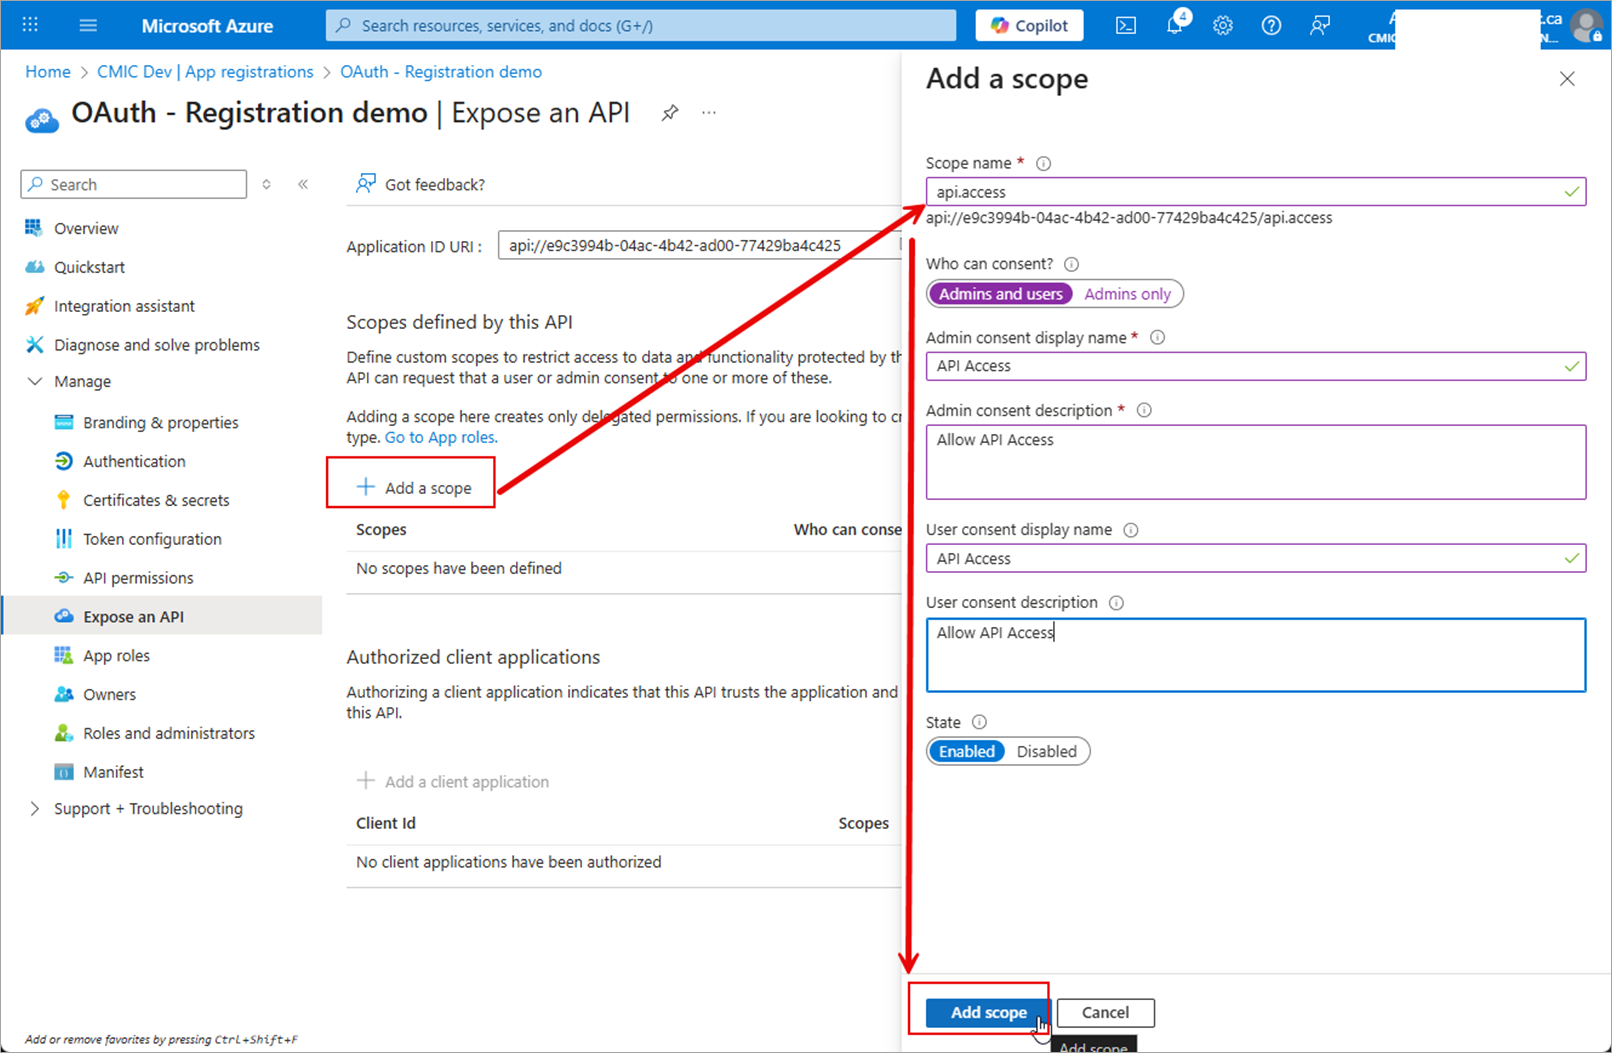Click the help question mark icon
Image resolution: width=1612 pixels, height=1053 pixels.
coord(1271,26)
